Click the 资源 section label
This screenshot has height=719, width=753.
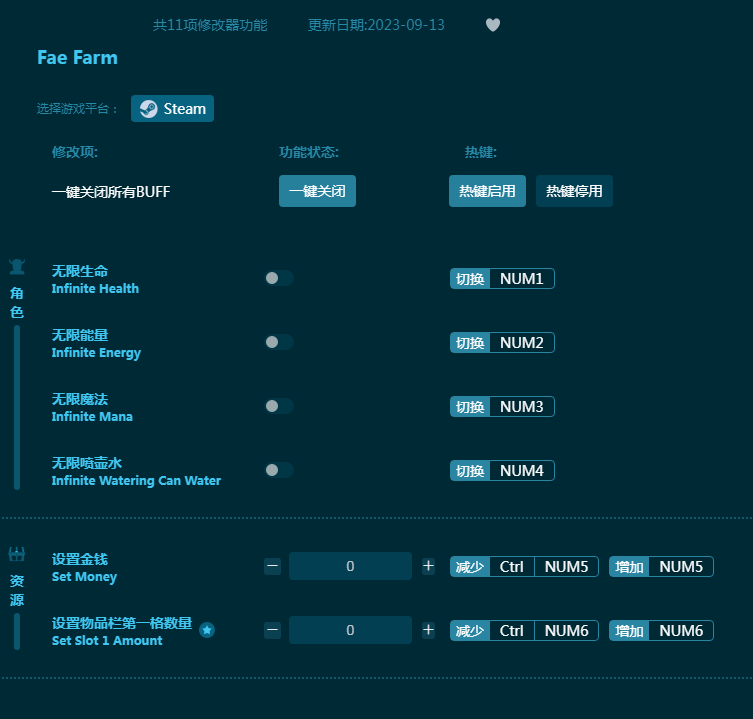point(17,590)
